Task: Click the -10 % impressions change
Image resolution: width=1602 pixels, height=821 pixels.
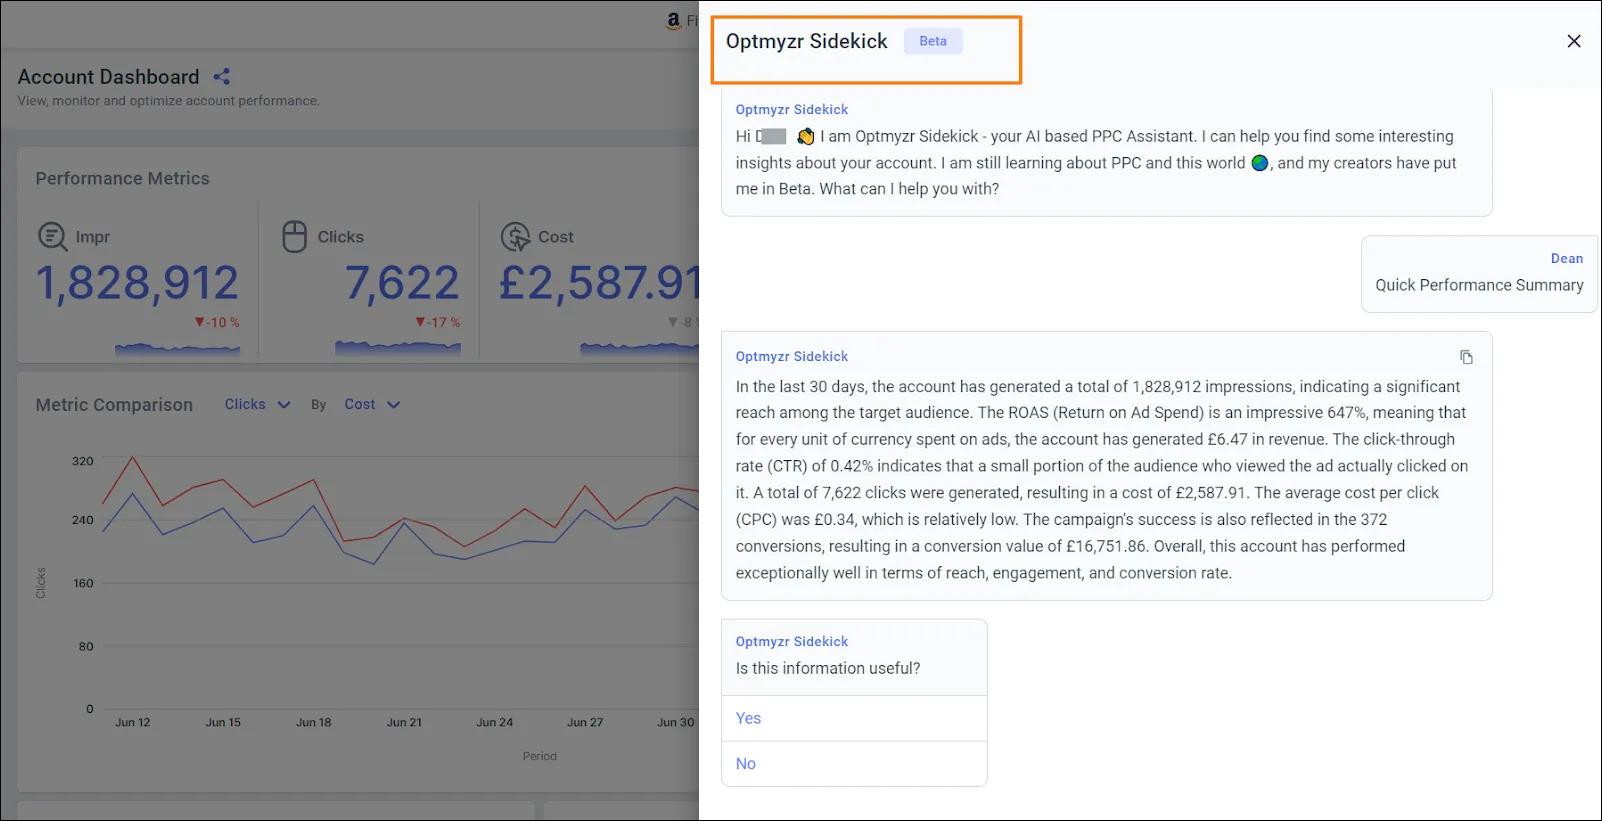Action: (217, 322)
